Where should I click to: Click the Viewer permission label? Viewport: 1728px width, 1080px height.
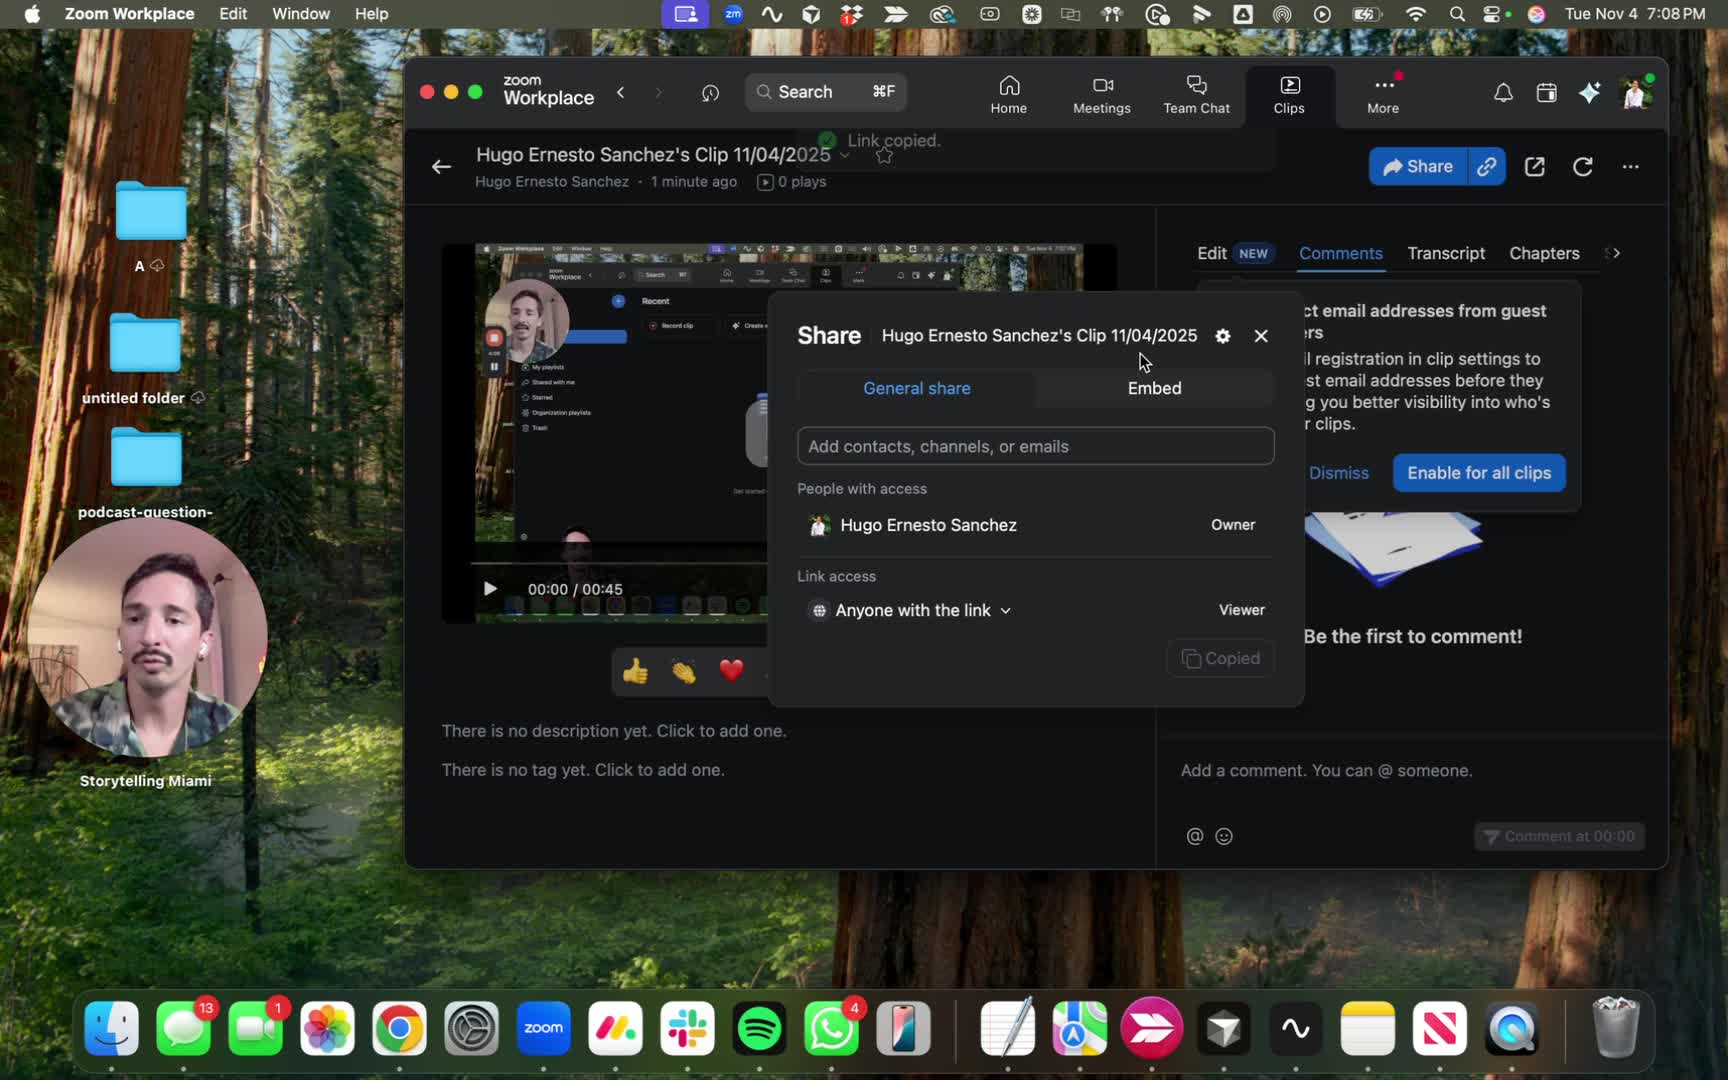1241,610
